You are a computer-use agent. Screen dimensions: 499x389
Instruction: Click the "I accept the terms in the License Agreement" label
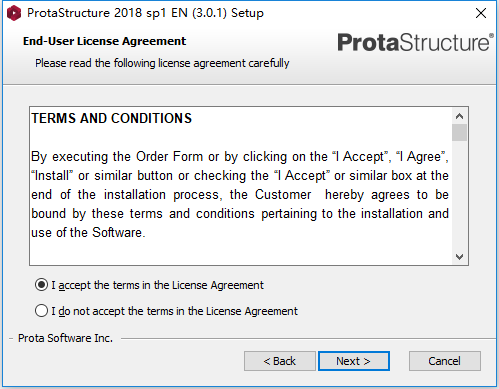click(157, 285)
